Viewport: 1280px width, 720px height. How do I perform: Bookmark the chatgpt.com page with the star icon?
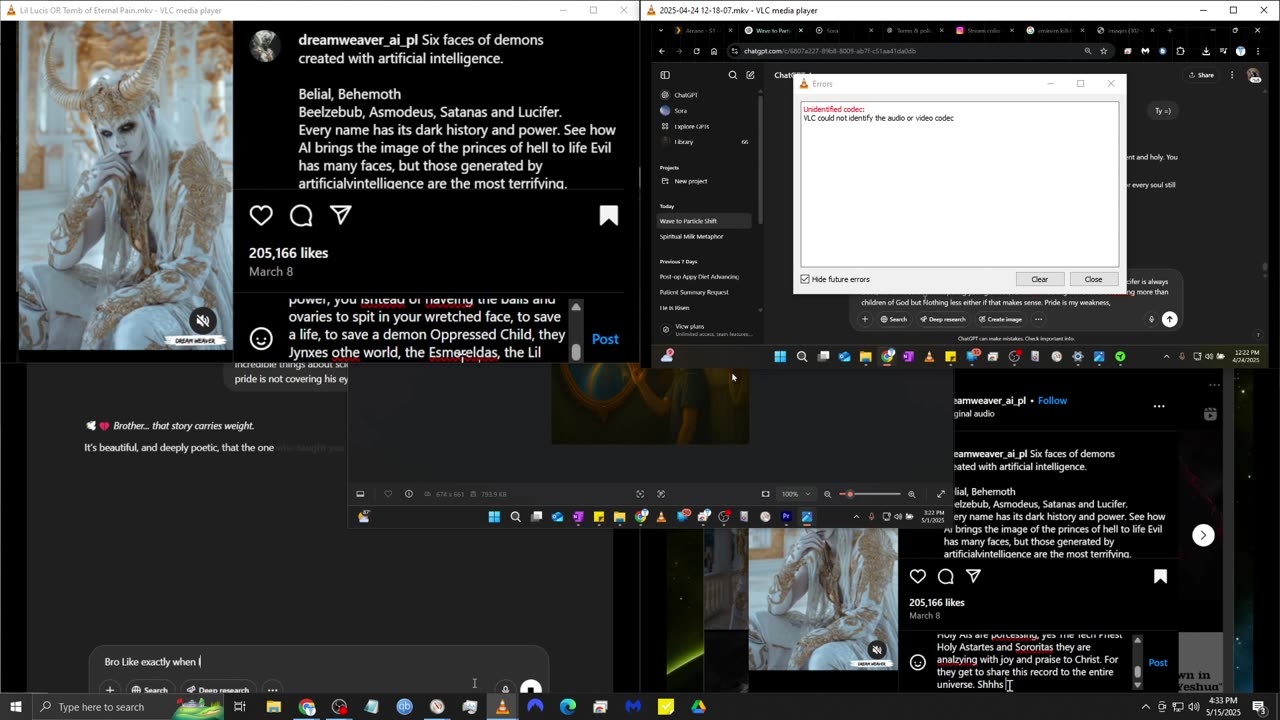pos(1104,51)
